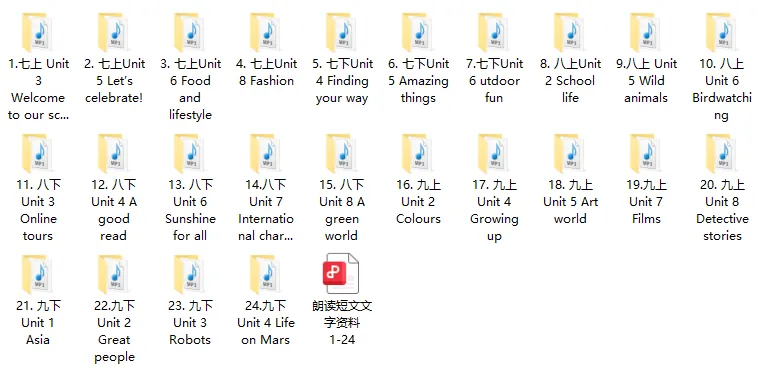Screen dimensions: 759x371
Task: Select the folder icon for 1.七上 Unit 3 Welcome
Action: click(38, 32)
